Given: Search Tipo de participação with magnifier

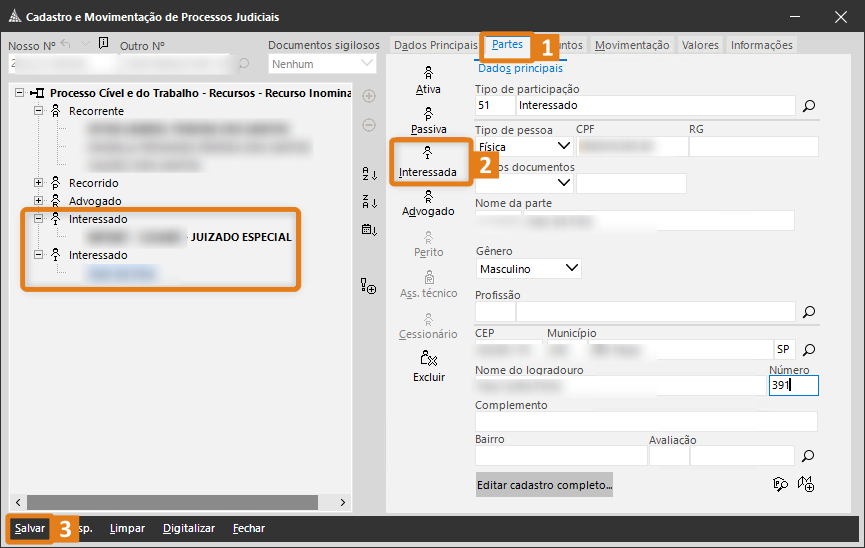Looking at the screenshot, I should click(809, 105).
